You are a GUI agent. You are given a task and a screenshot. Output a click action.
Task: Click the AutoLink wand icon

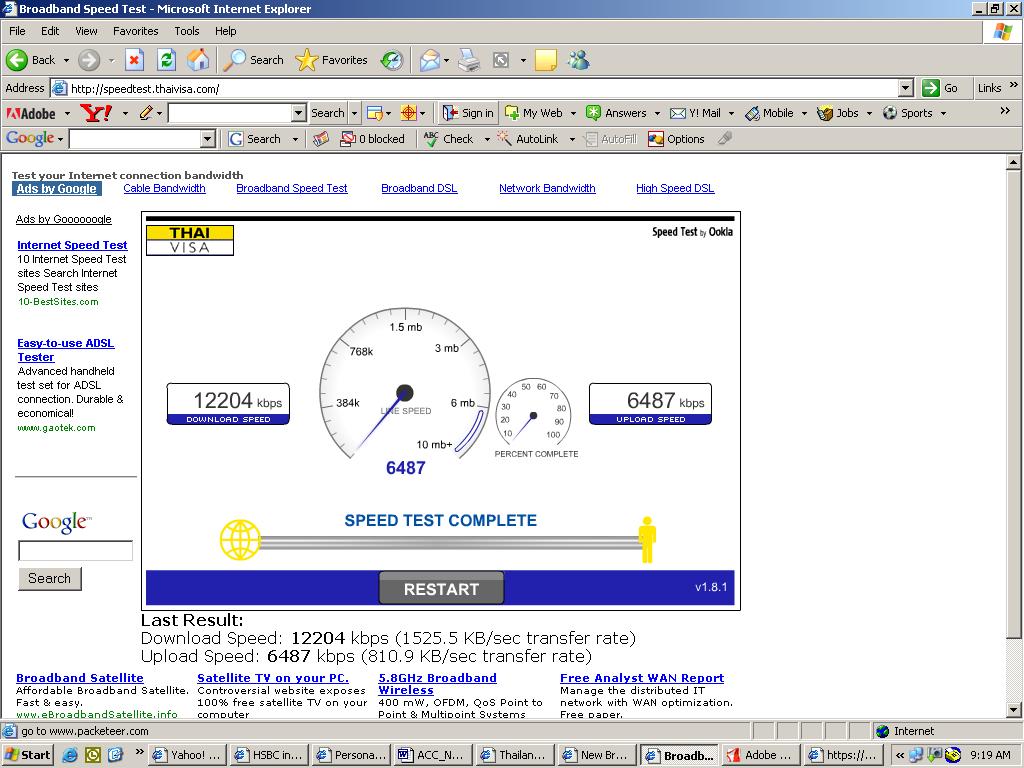(x=504, y=138)
